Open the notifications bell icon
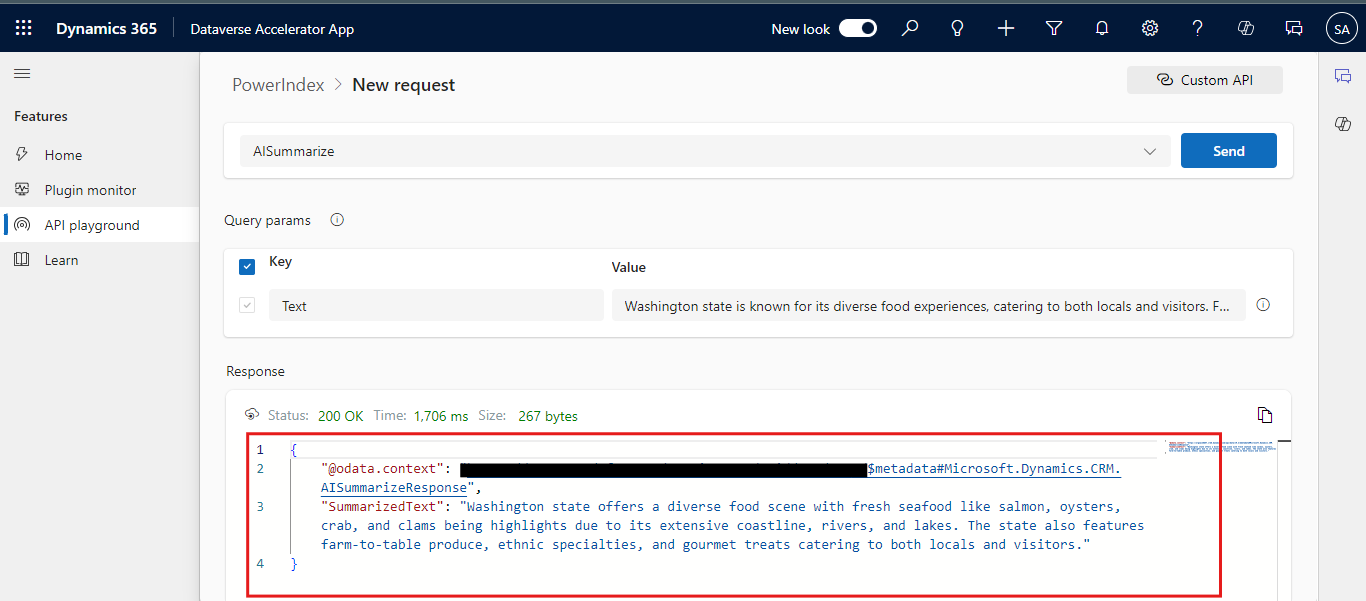The height and width of the screenshot is (601, 1366). pos(1102,29)
